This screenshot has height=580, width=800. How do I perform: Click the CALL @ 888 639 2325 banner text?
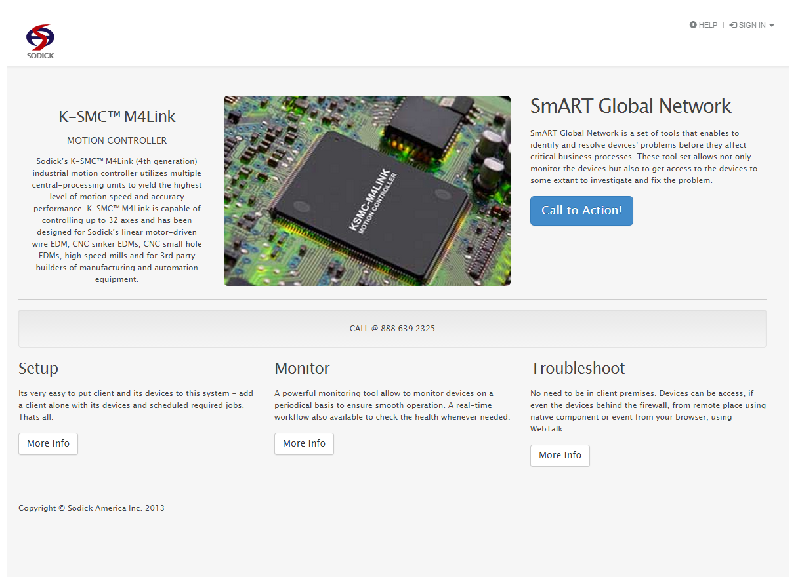(x=392, y=328)
